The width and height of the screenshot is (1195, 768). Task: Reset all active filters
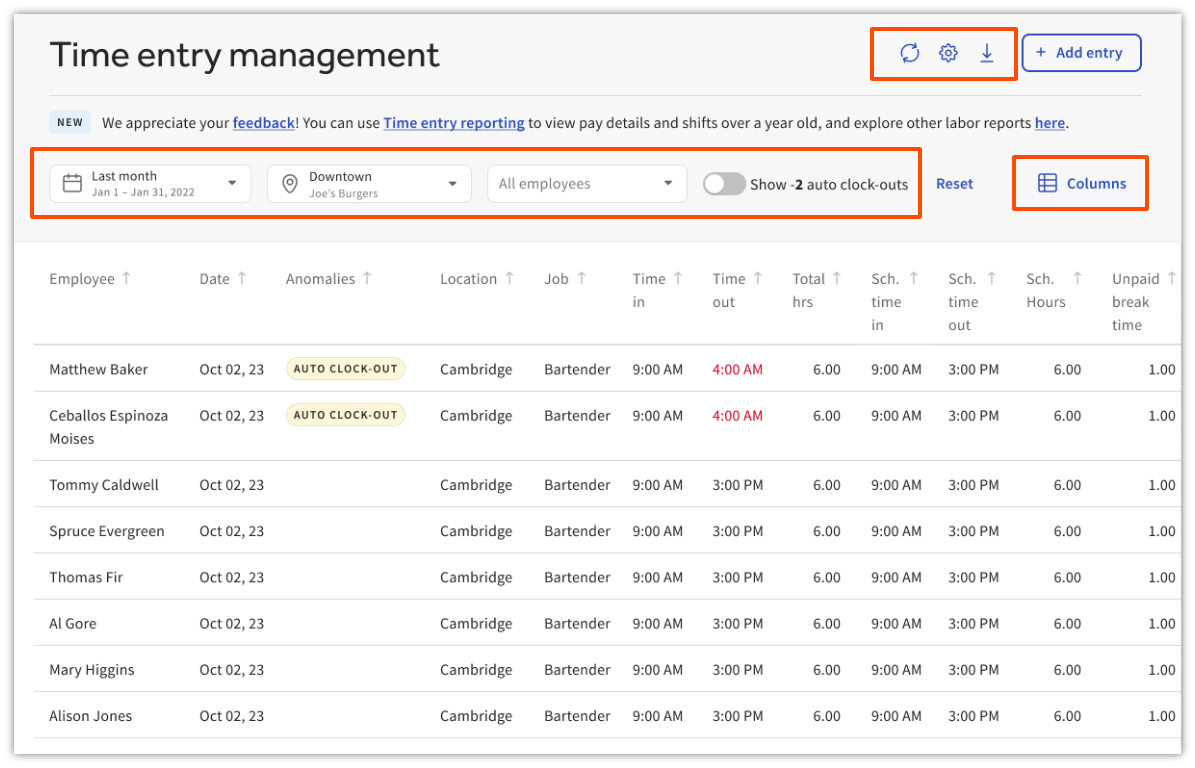coord(954,183)
